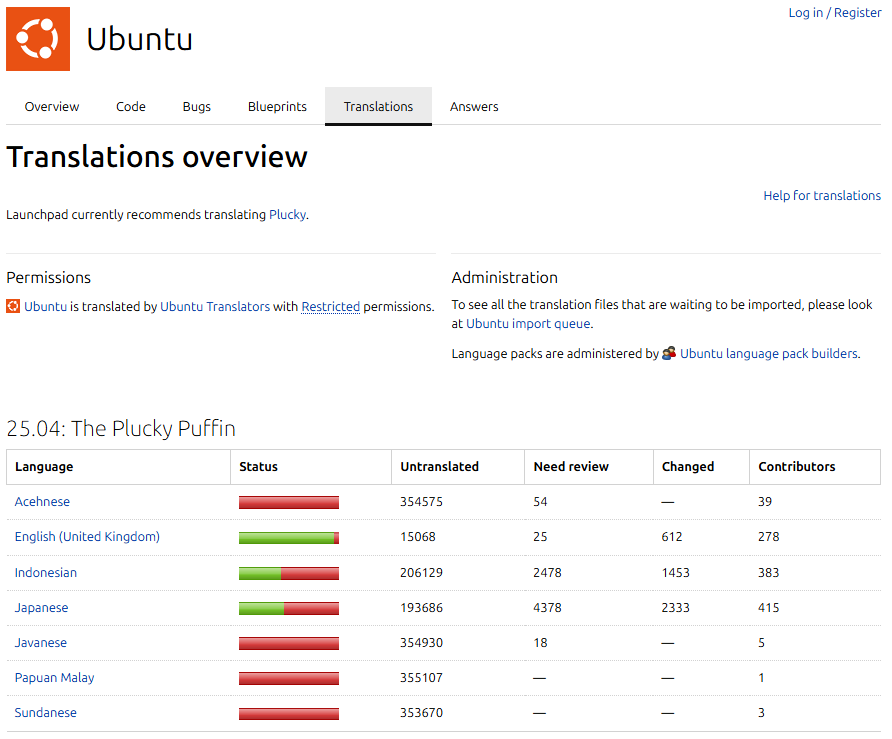Screen dimensions: 892x739
Task: Click the Papuan Malay status bar
Action: [x=289, y=679]
